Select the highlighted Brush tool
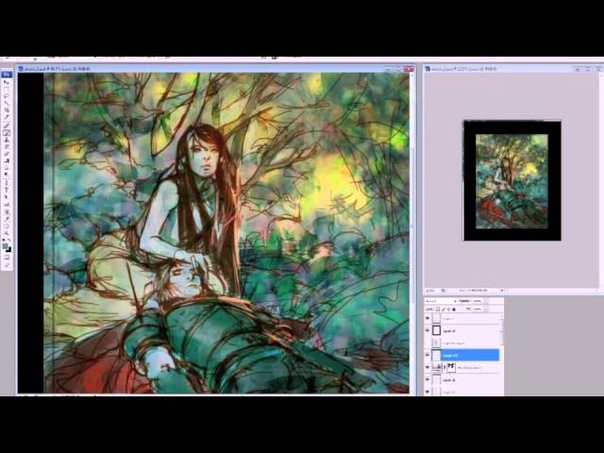Screen dimensions: 604x453 point(7,131)
